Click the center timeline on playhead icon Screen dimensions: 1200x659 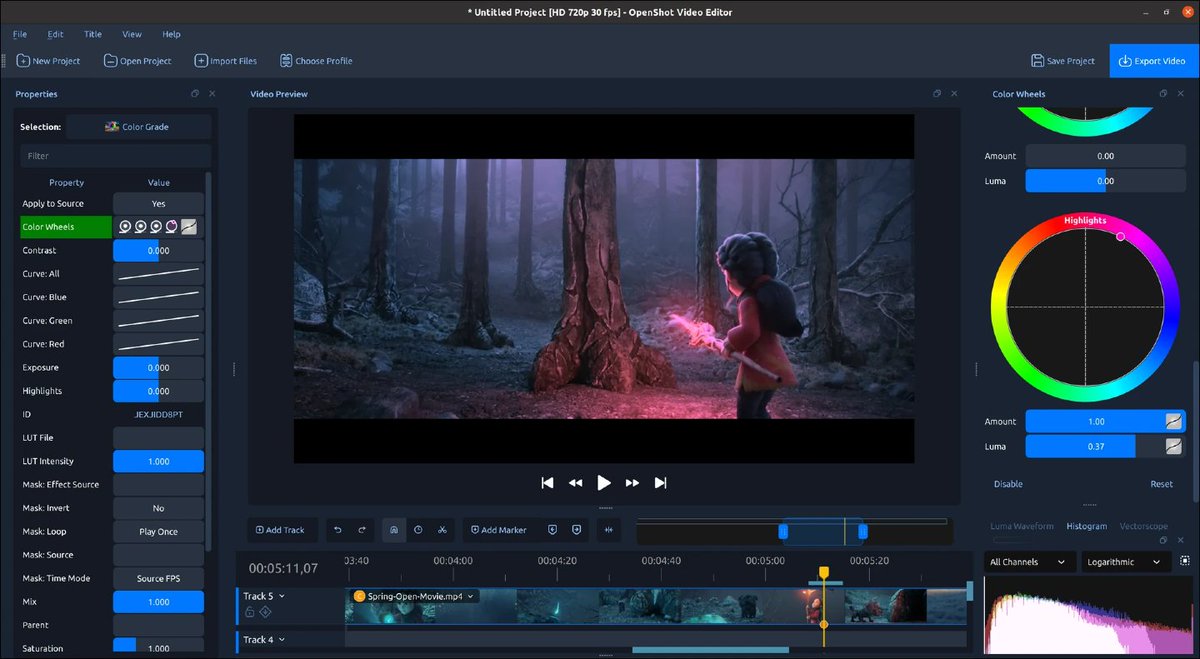click(609, 530)
